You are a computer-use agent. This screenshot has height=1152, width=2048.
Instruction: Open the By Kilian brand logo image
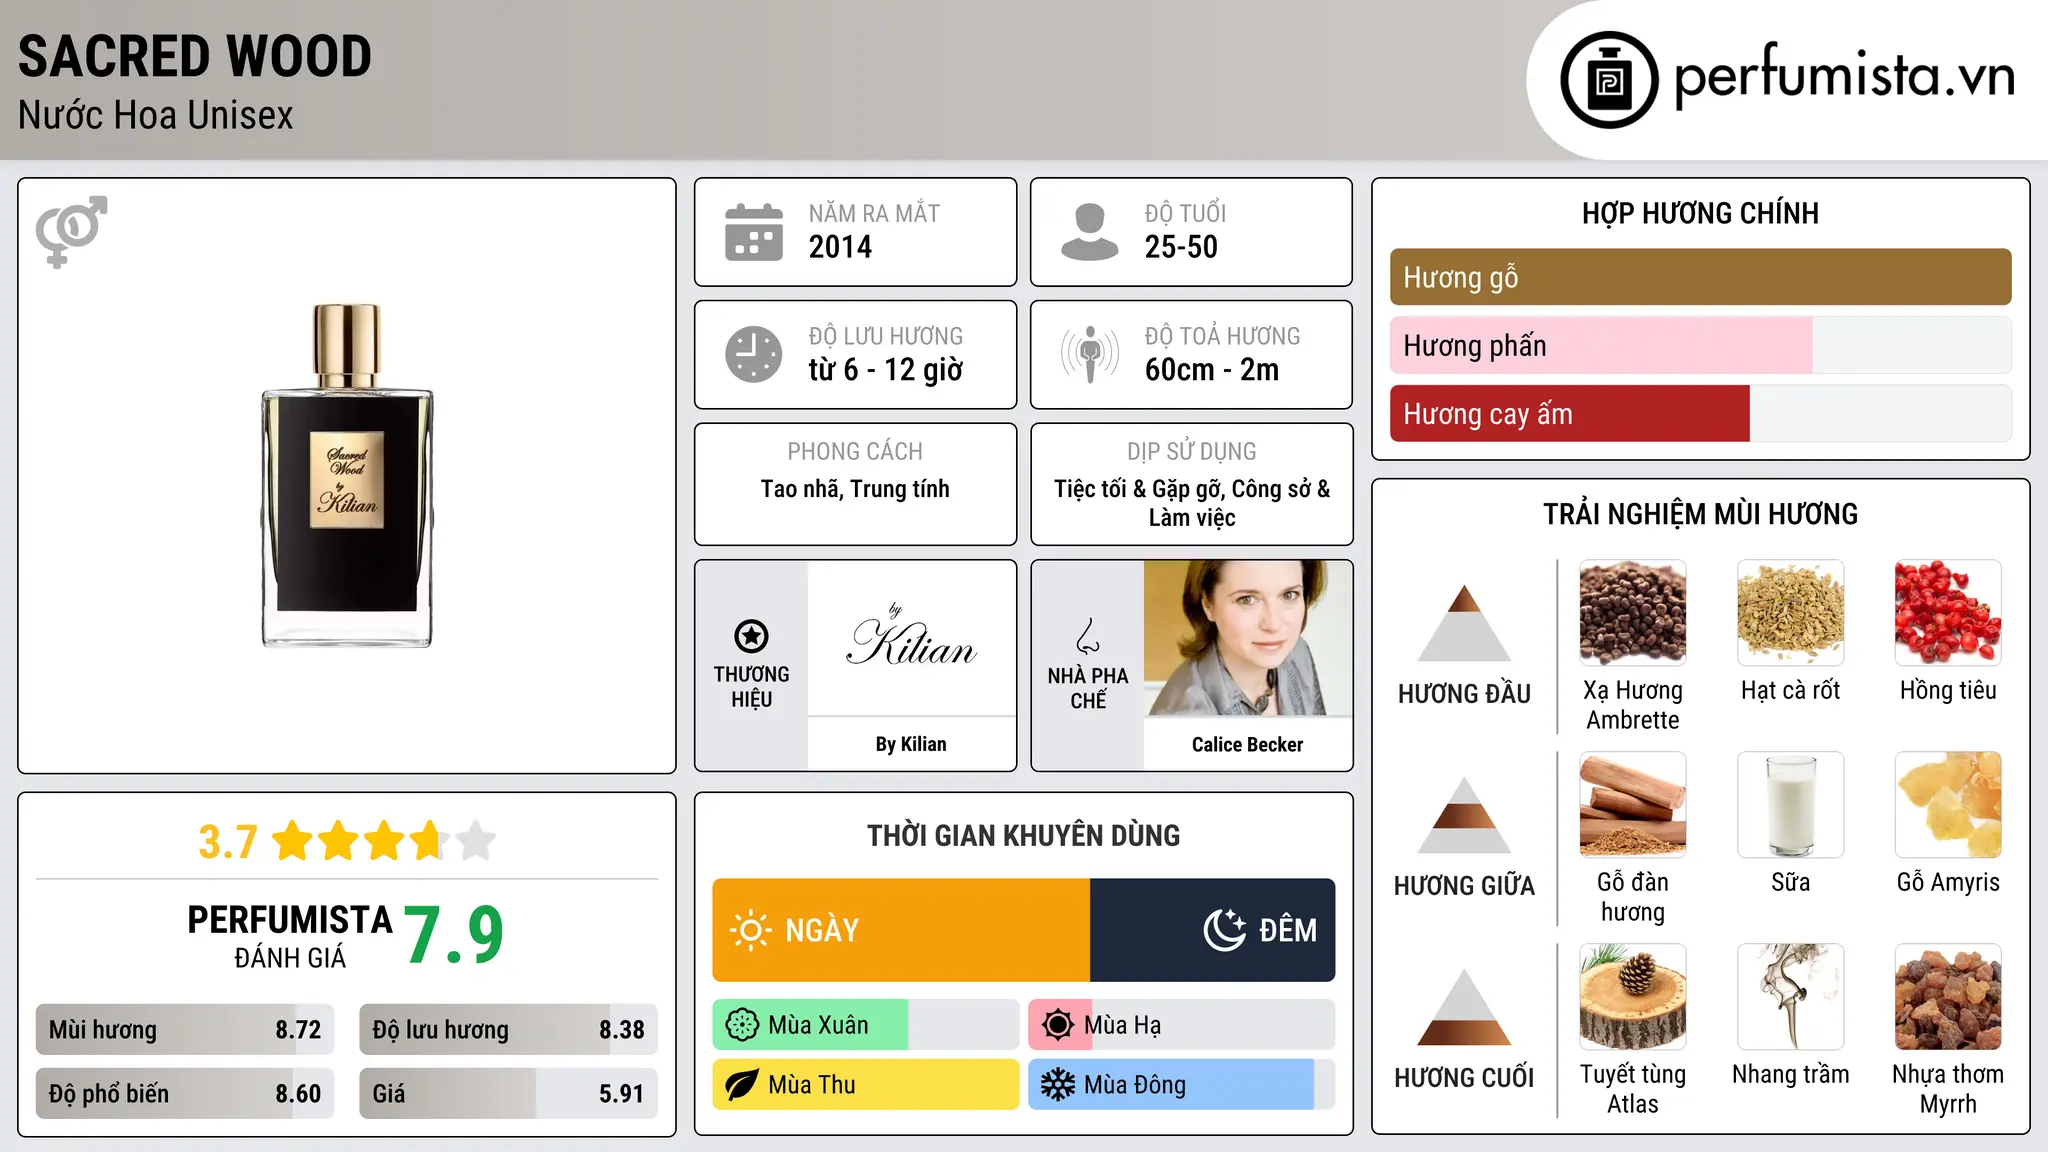coord(911,638)
